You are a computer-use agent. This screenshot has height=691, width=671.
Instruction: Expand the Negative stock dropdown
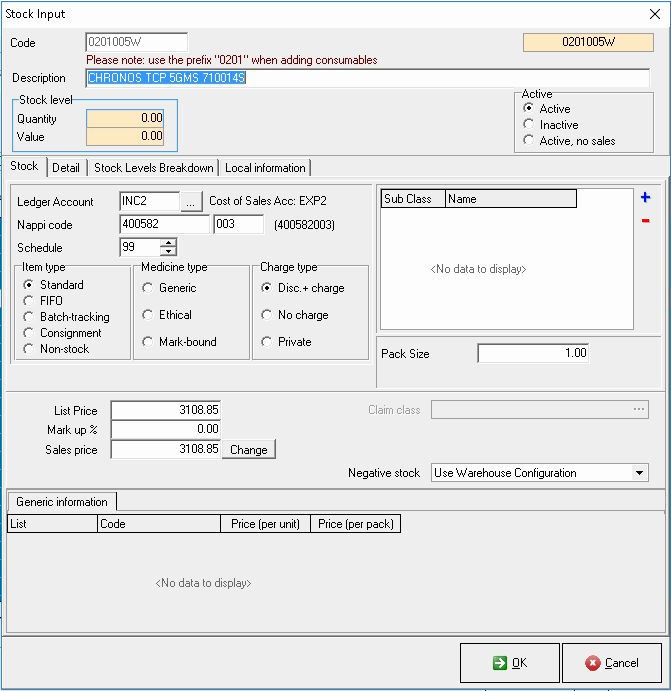tap(640, 473)
